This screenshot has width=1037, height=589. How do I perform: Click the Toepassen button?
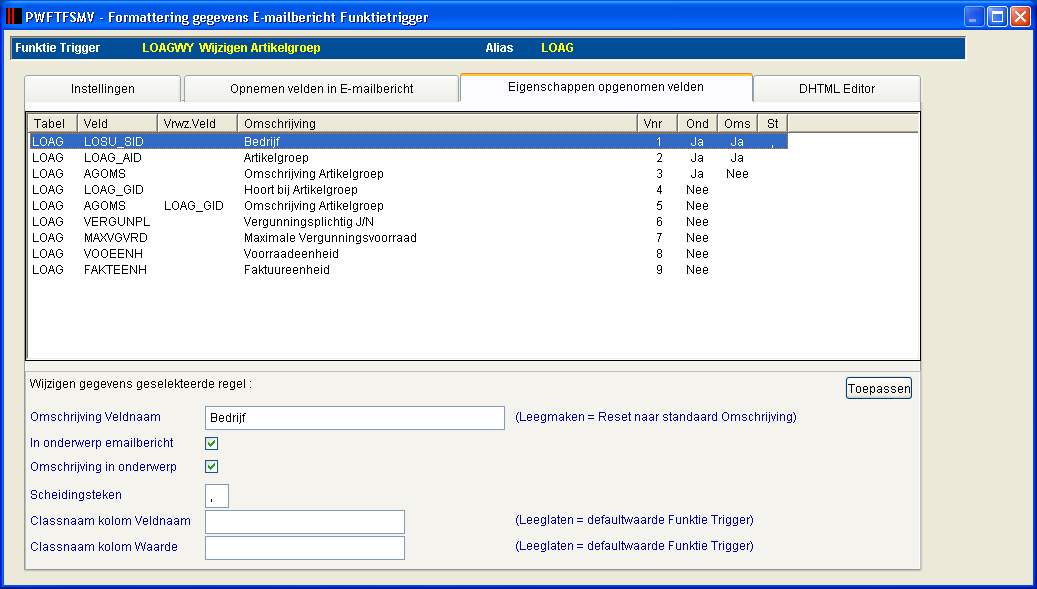pos(879,388)
